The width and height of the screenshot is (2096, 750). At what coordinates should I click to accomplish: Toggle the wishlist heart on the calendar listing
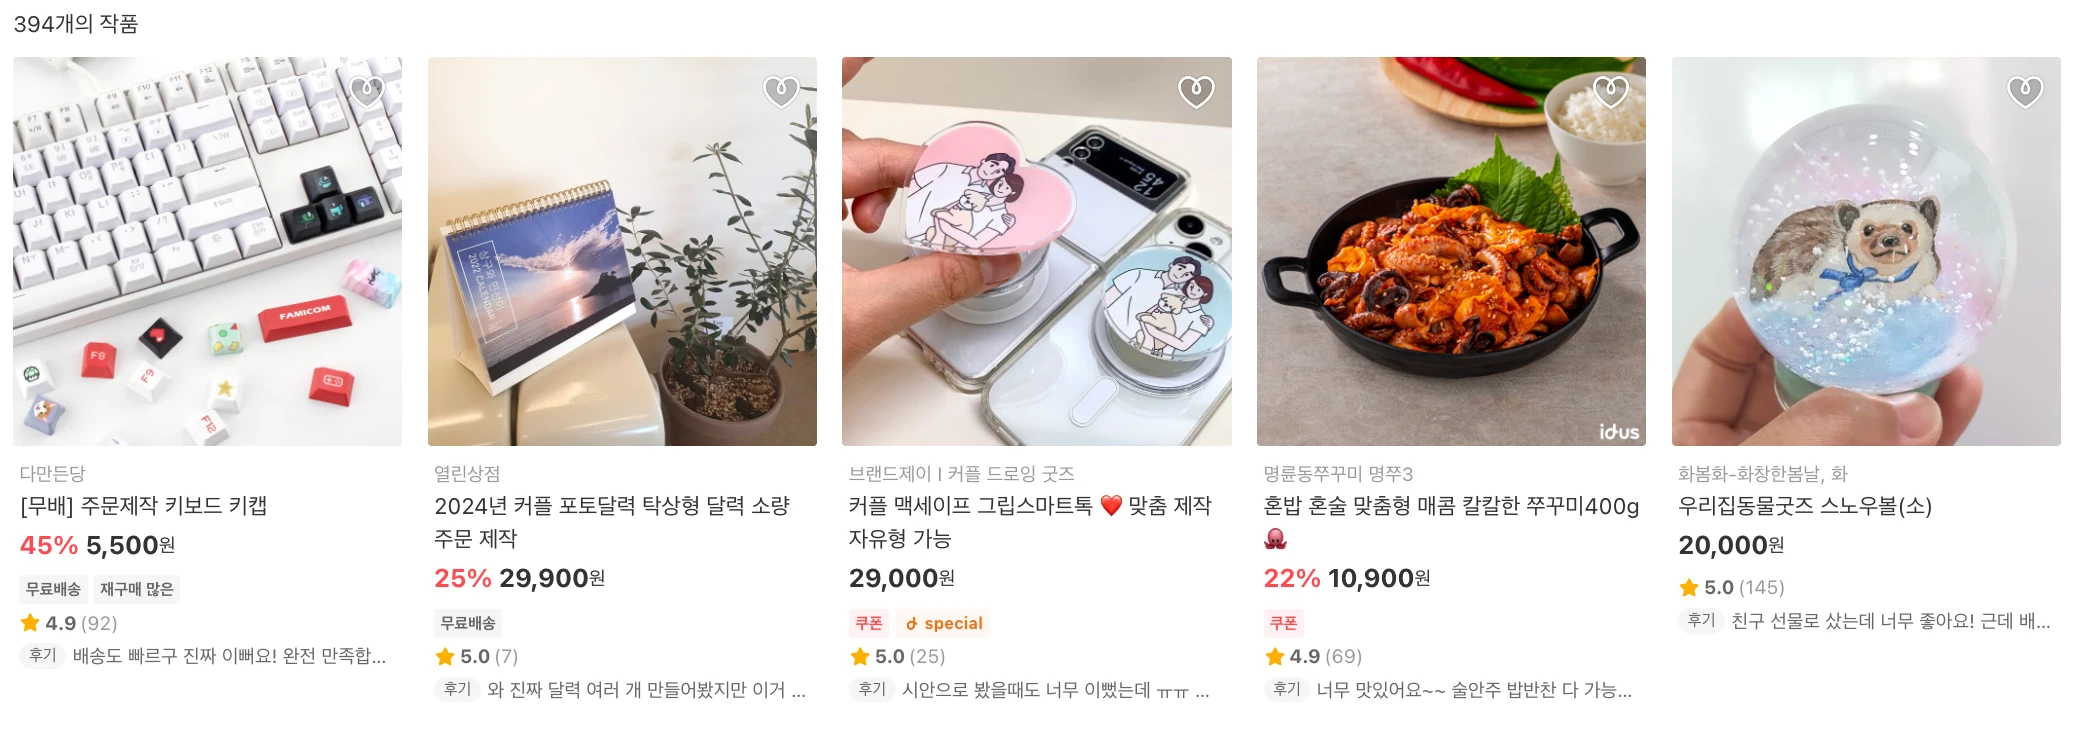click(x=780, y=90)
